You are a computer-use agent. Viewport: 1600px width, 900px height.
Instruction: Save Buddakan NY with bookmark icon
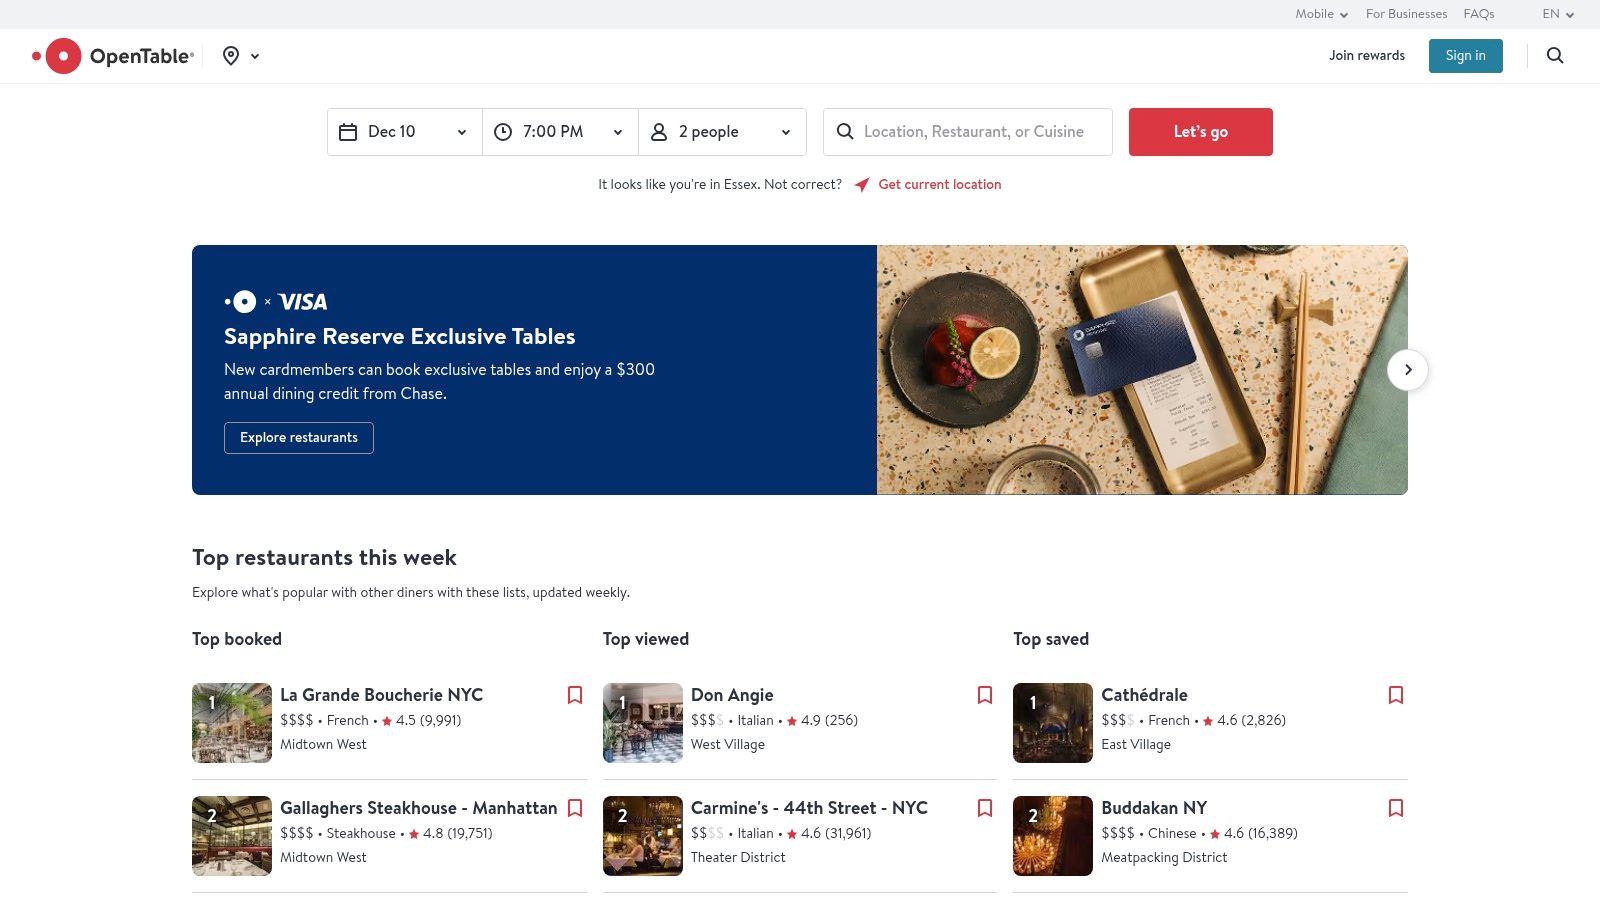[1396, 808]
